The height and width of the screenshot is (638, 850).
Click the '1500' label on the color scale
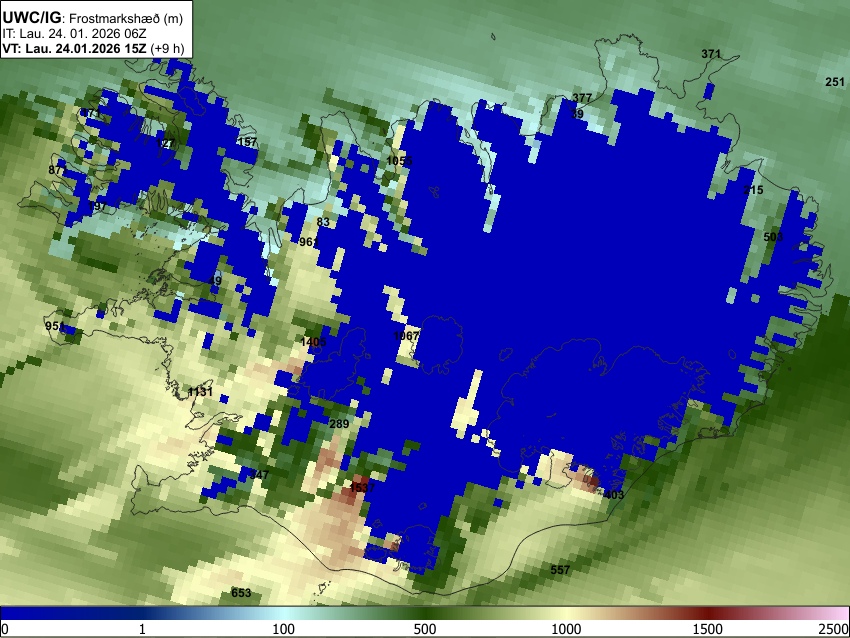(x=708, y=629)
